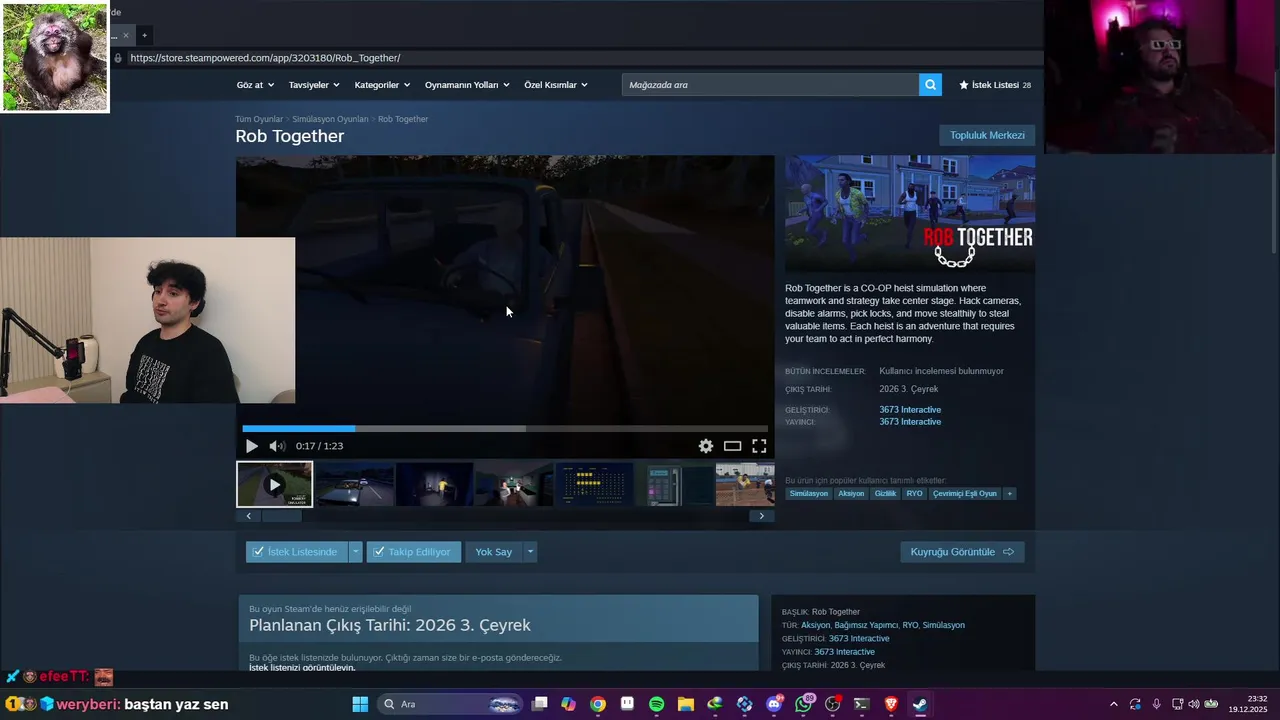Open developer link 3673 Interactive under GELİŞTİRİCİ
This screenshot has width=1280, height=720.
(x=910, y=410)
